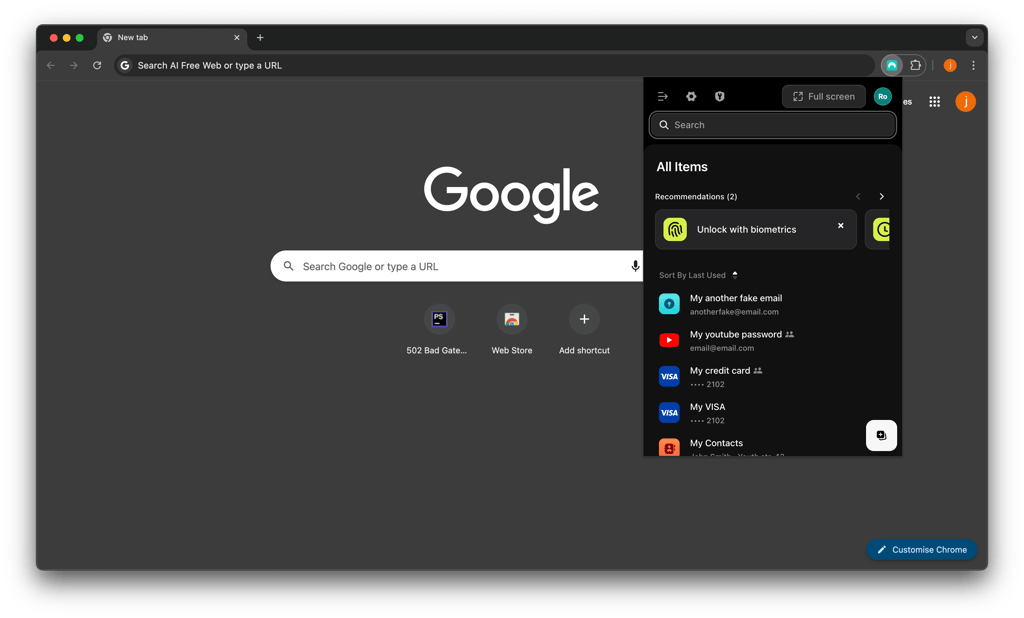Screen dimensions: 1024x618
Task: Toggle the extension sidebar menu icon
Action: pyautogui.click(x=663, y=97)
